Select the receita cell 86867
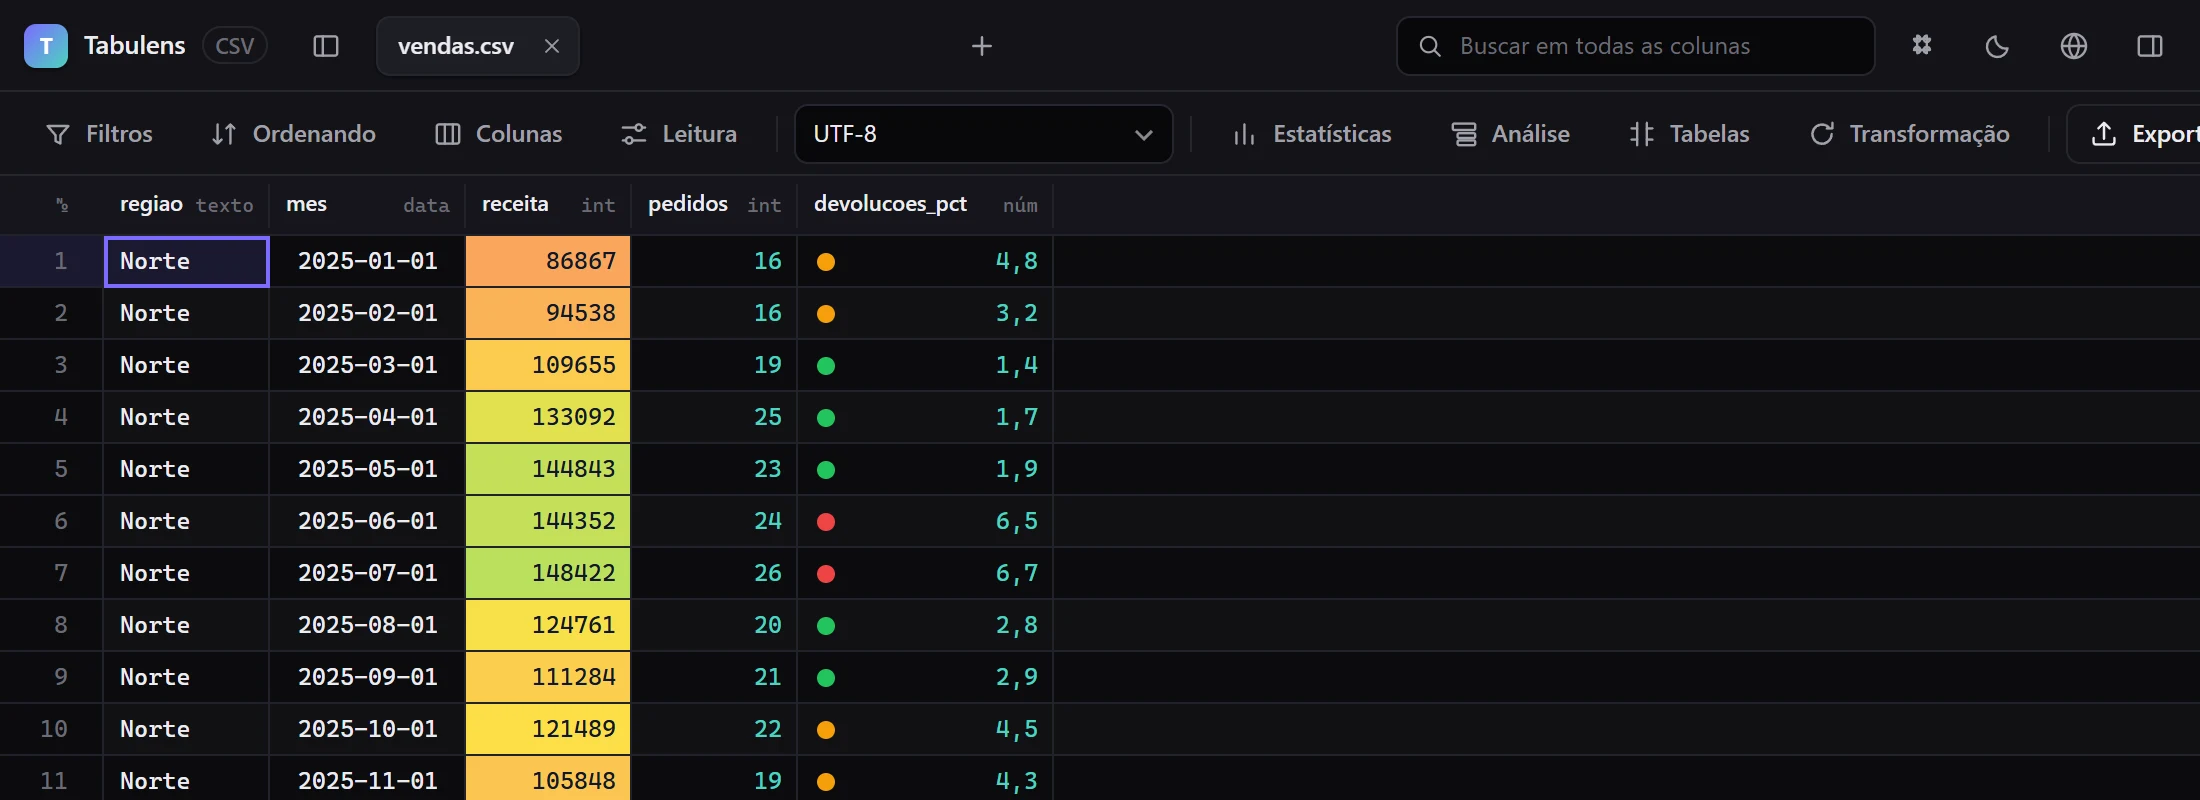 [x=548, y=261]
